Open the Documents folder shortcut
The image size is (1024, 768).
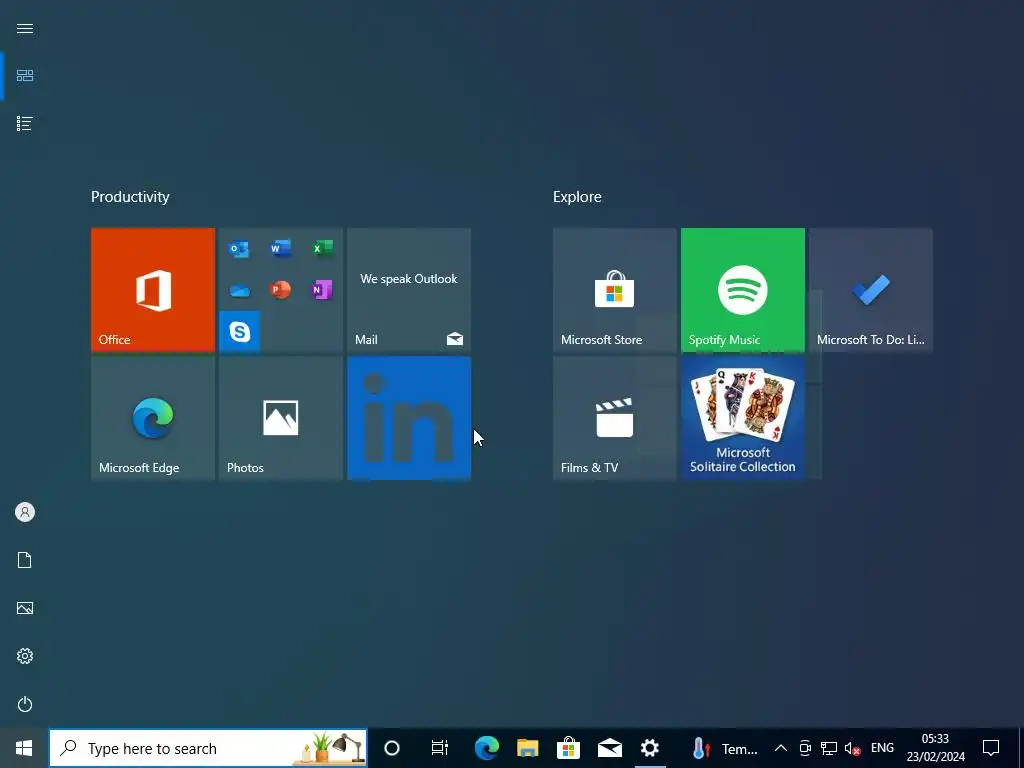coord(25,560)
